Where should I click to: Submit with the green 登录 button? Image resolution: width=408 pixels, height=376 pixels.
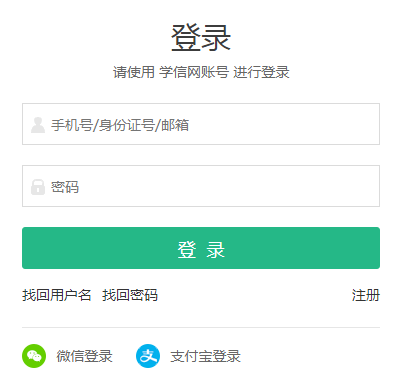(x=201, y=248)
